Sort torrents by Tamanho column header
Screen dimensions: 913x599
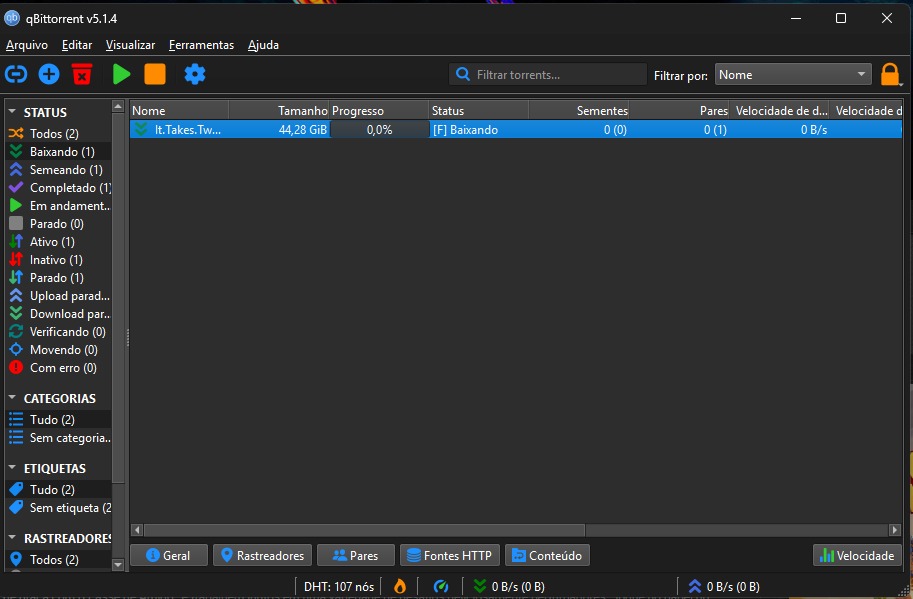coord(278,111)
